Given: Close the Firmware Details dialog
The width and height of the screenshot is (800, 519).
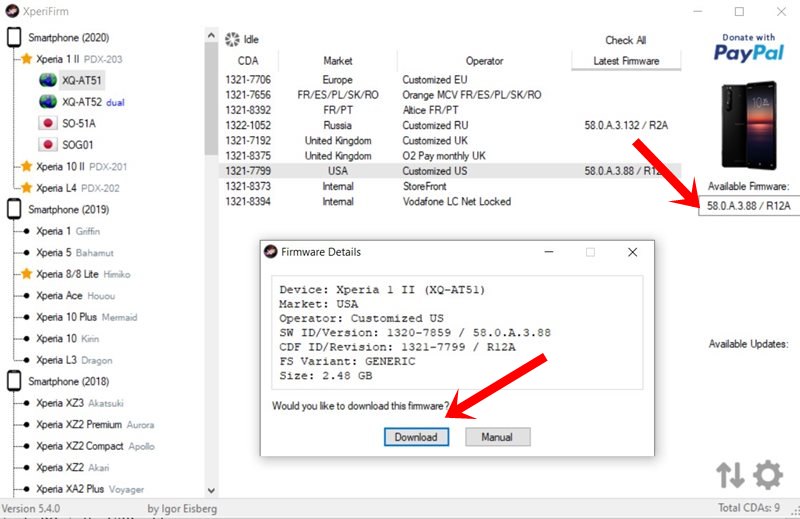Looking at the screenshot, I should (632, 252).
